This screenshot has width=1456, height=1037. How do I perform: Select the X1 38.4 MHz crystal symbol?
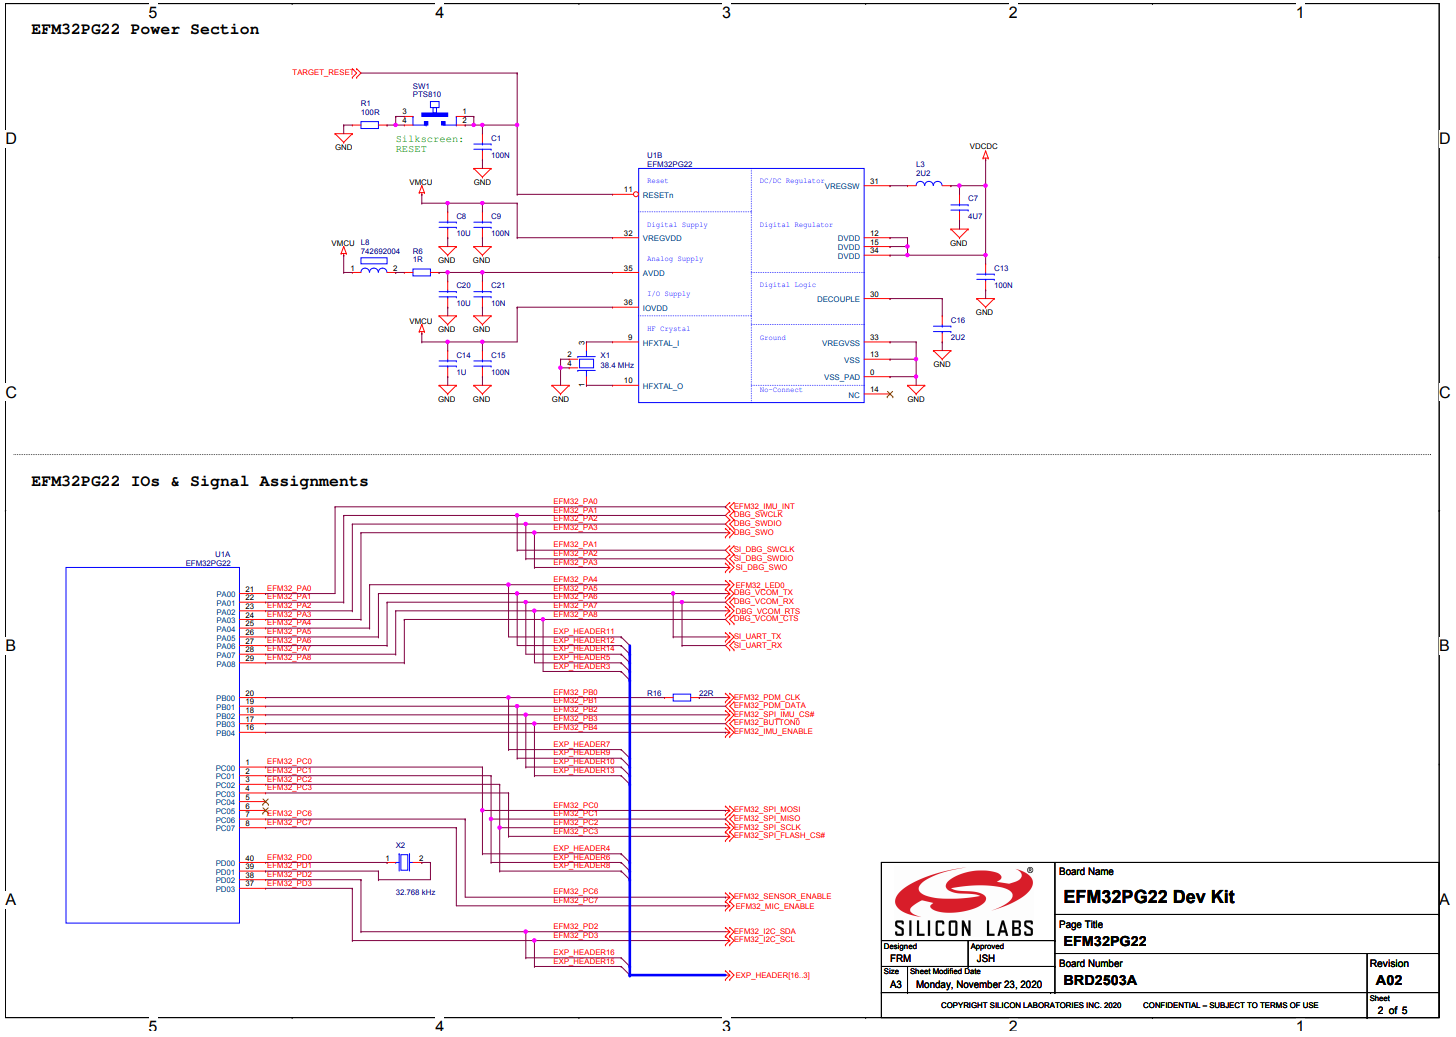click(x=586, y=364)
